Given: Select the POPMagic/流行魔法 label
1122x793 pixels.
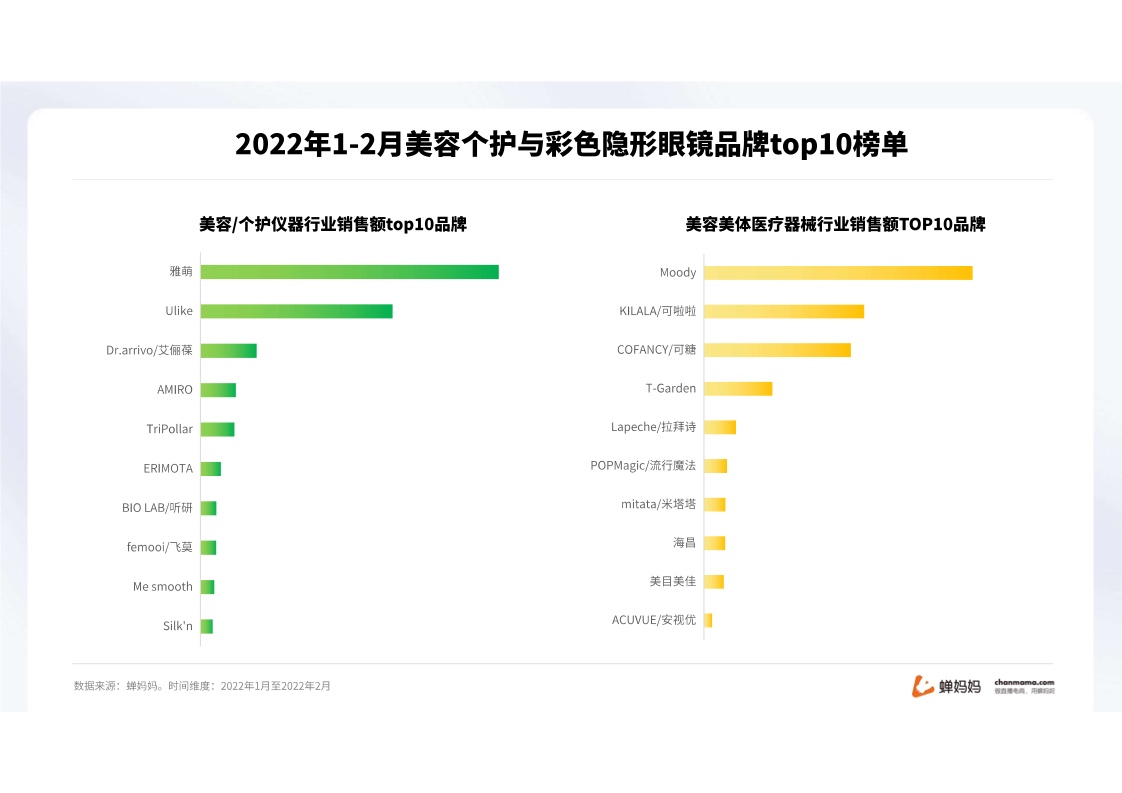Looking at the screenshot, I should (642, 466).
